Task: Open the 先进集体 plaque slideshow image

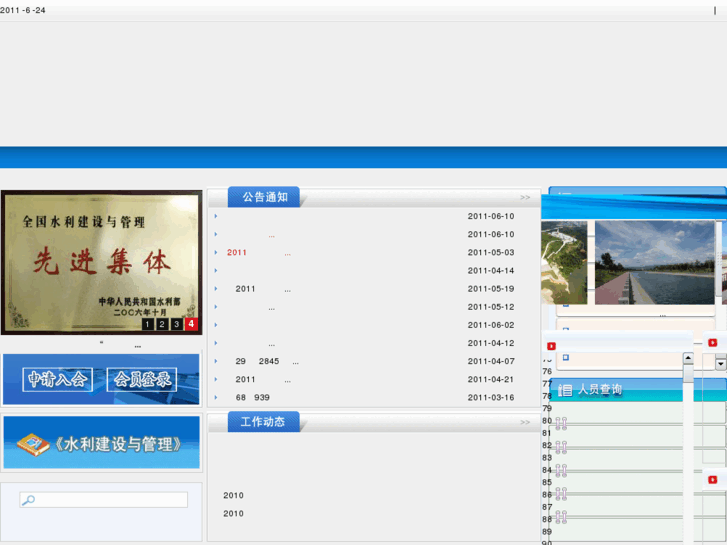Action: click(x=102, y=262)
